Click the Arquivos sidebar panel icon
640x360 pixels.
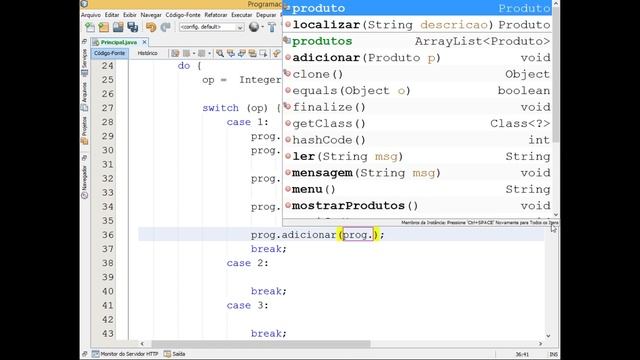coord(84,107)
